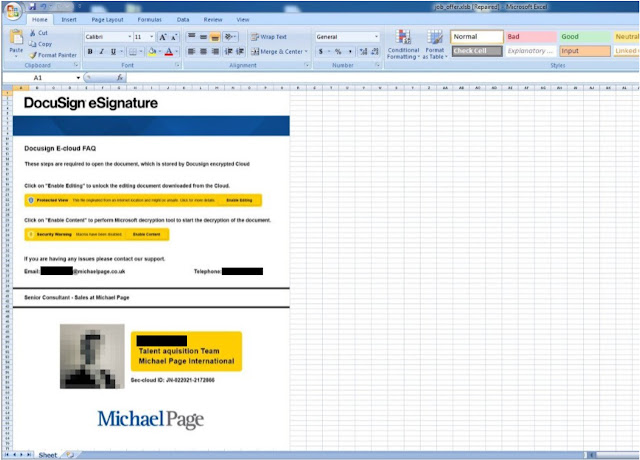Screen dimensions: 640x460
Task: Click the Decrease Indent icon
Action: [x=229, y=51]
